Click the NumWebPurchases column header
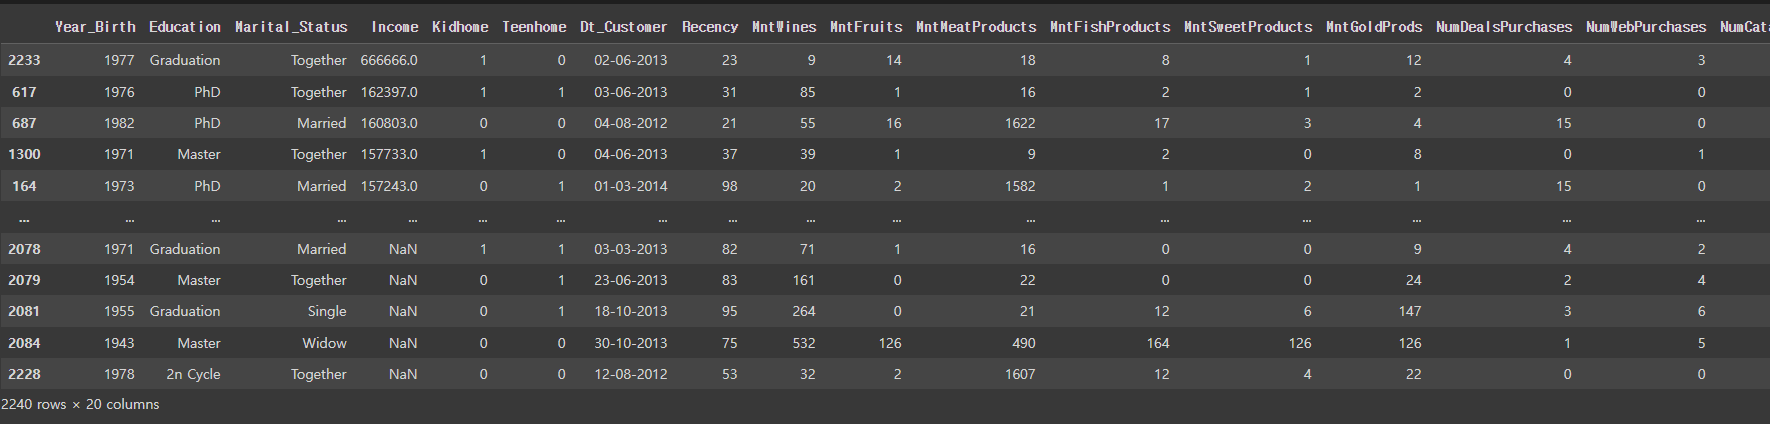The height and width of the screenshot is (424, 1770). (1646, 27)
